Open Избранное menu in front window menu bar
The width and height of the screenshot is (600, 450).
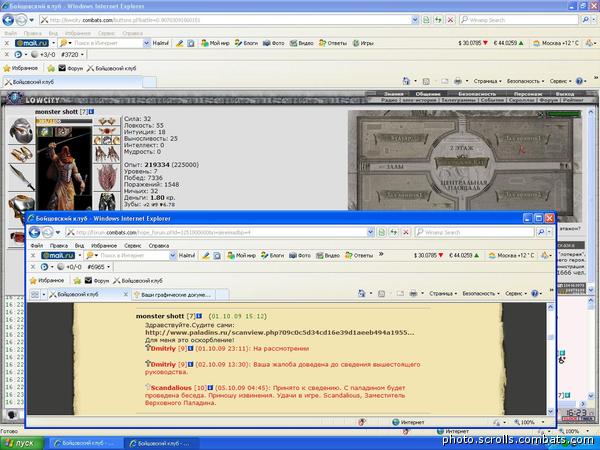click(104, 245)
